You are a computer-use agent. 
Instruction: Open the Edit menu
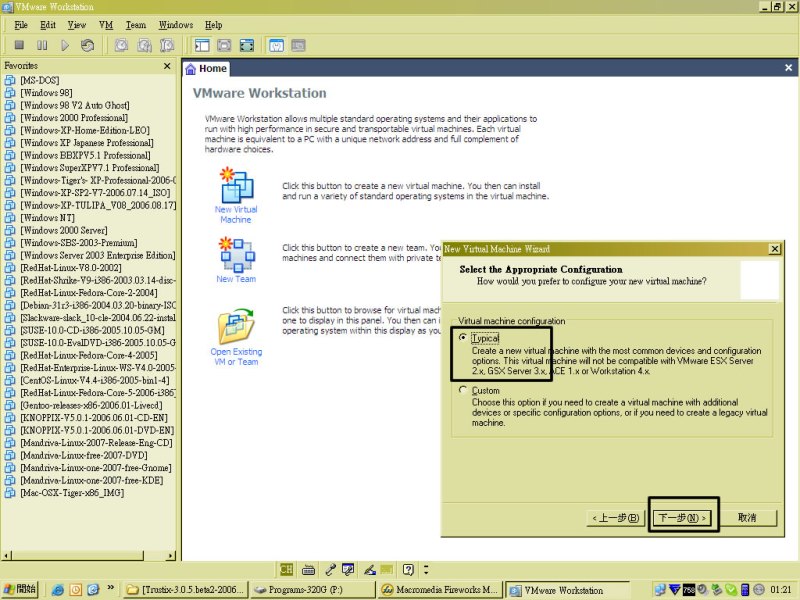click(48, 24)
